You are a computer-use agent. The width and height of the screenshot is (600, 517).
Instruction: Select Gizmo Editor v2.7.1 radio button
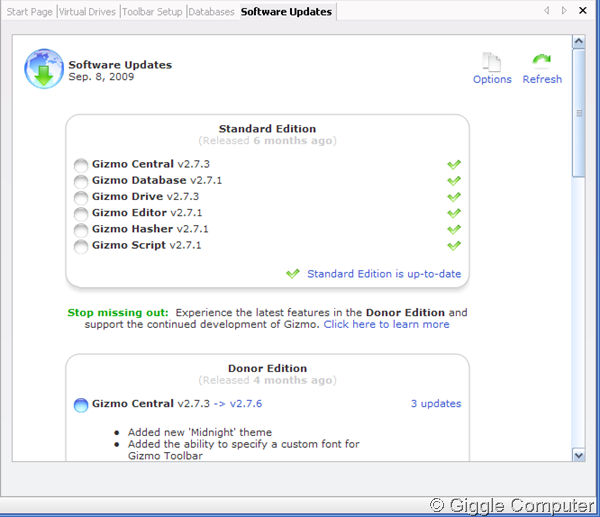[81, 214]
